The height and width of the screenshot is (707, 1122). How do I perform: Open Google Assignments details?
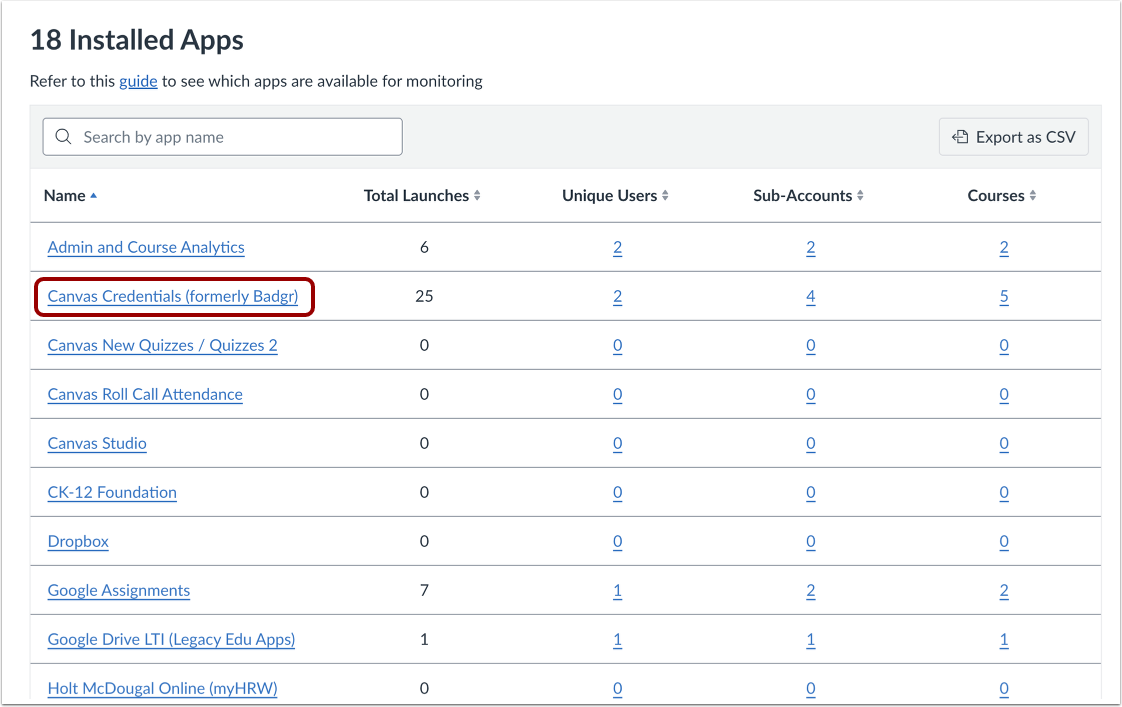click(x=118, y=590)
